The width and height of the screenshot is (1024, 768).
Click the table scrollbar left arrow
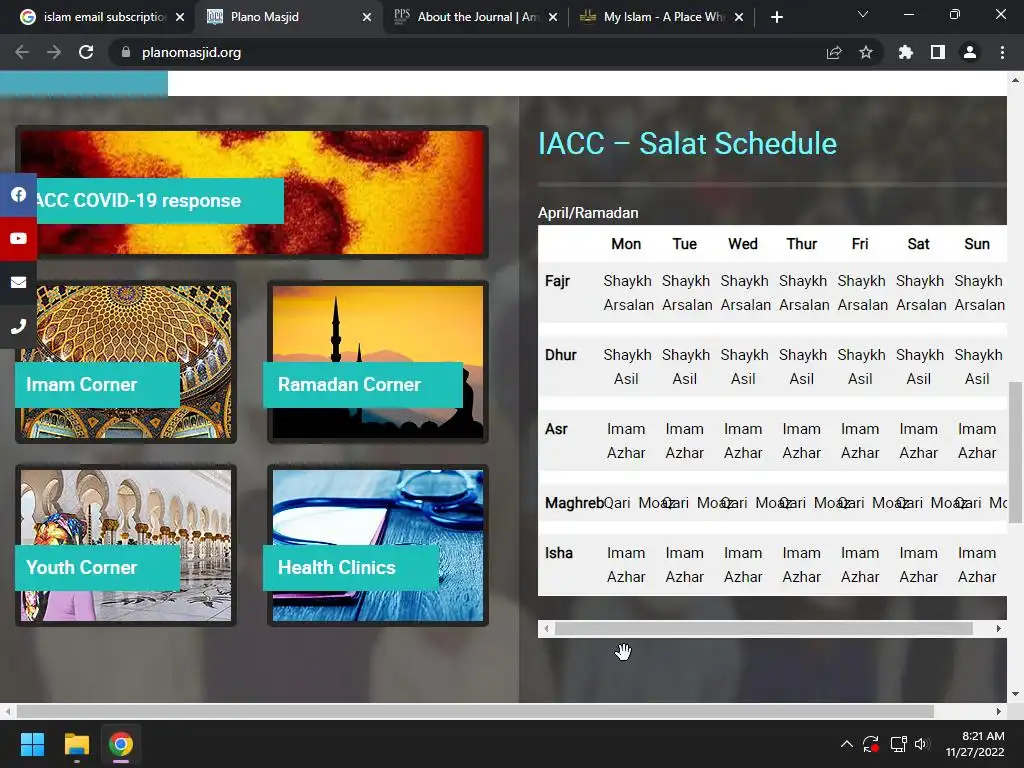pyautogui.click(x=546, y=628)
